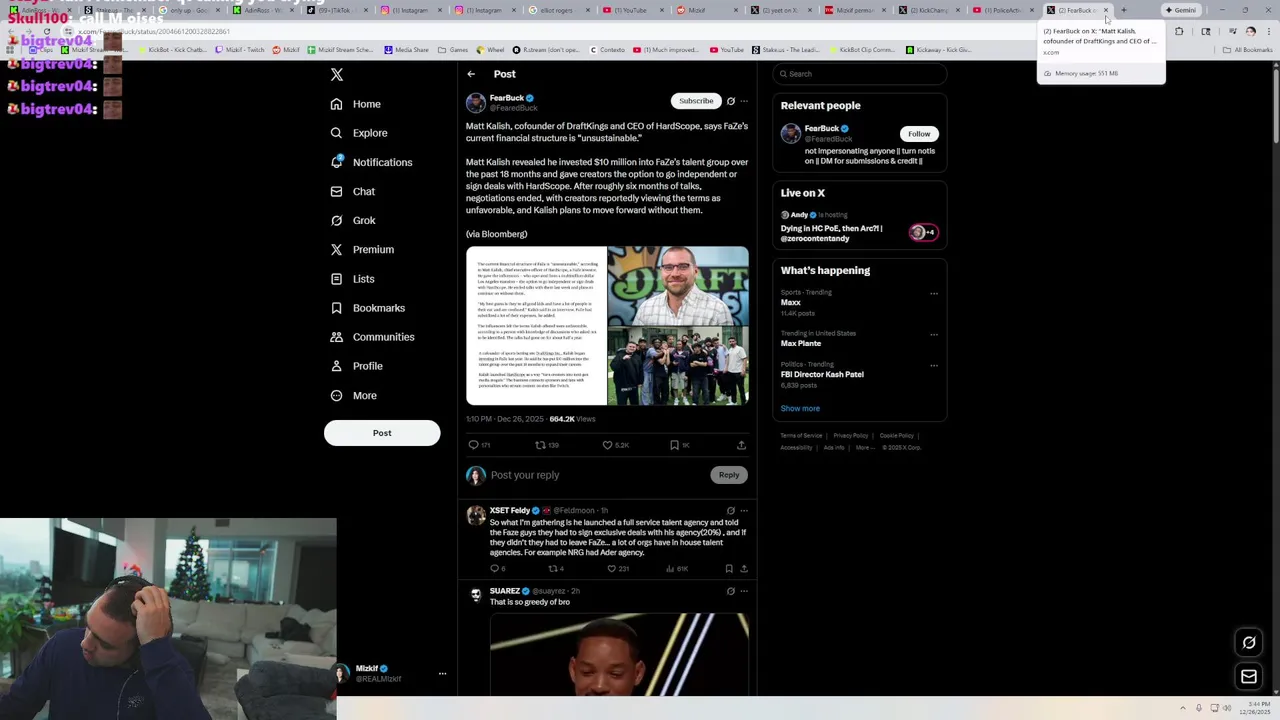This screenshot has width=1280, height=720.
Task: Click the X logo in the sidebar
Action: point(337,75)
